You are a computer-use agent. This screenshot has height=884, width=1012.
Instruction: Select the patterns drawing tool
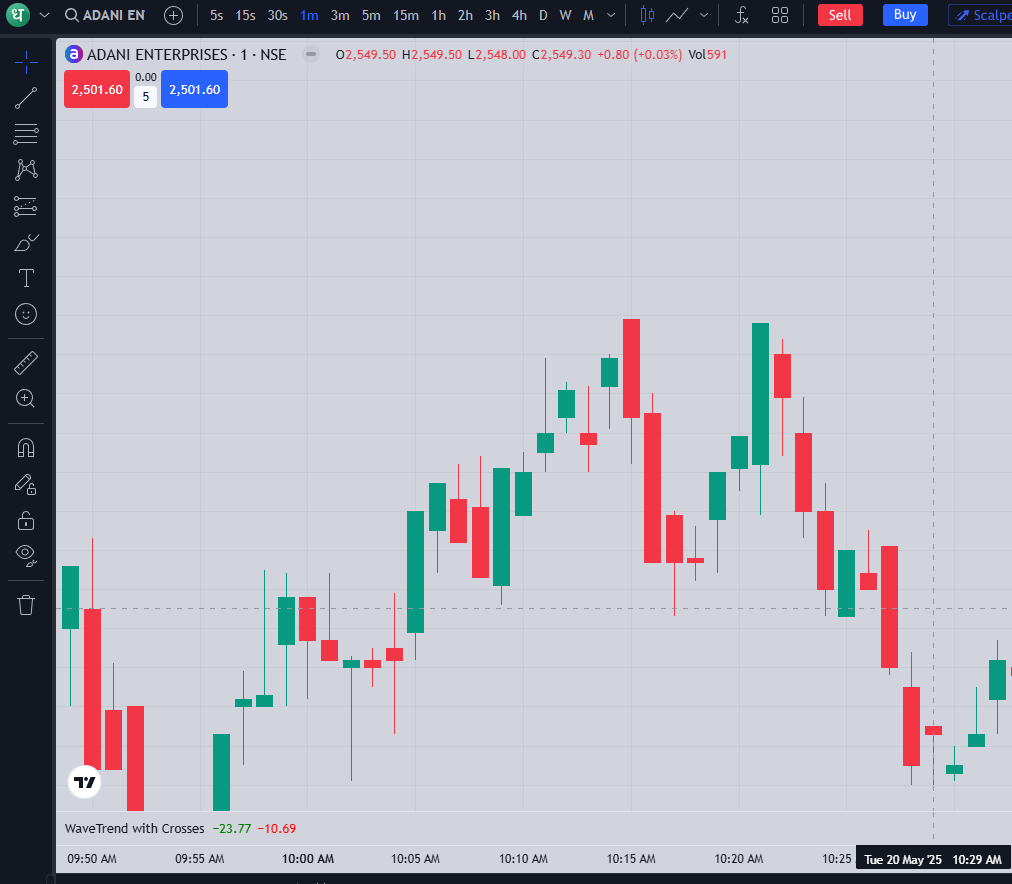(x=26, y=170)
